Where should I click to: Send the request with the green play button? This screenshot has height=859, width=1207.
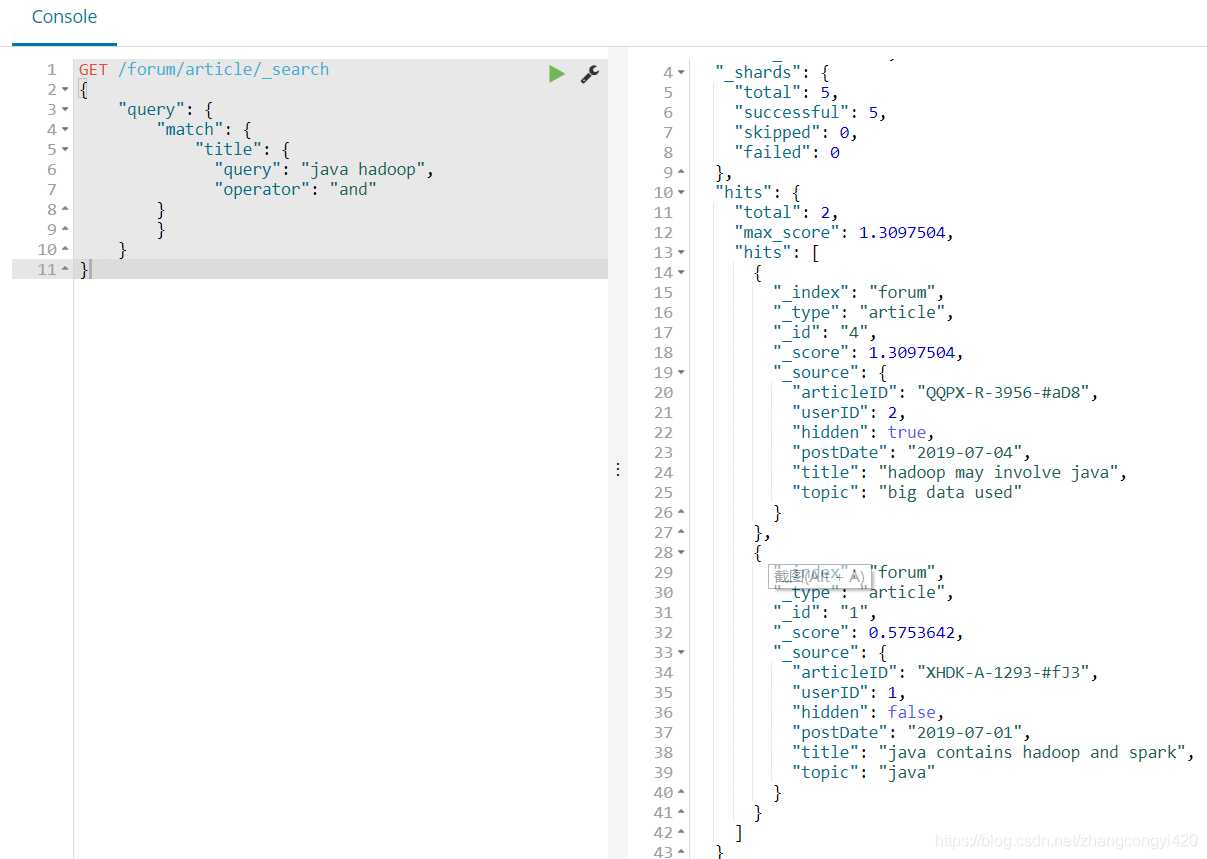tap(557, 73)
